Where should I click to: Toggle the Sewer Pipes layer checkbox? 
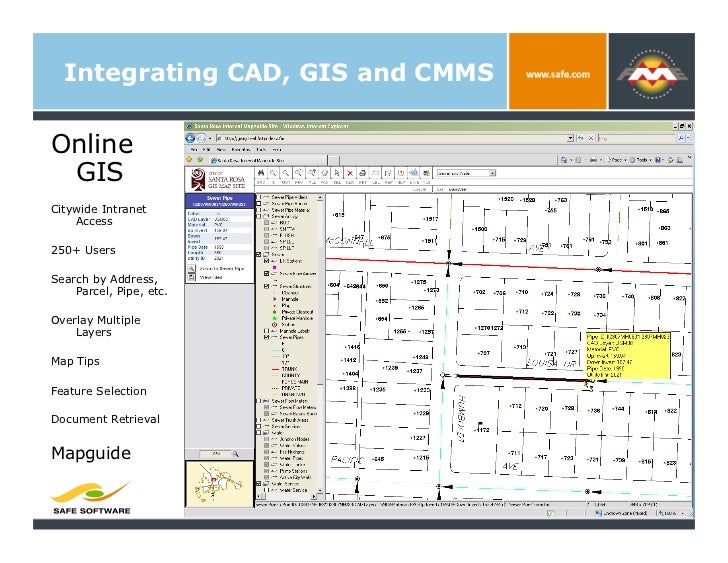266,337
